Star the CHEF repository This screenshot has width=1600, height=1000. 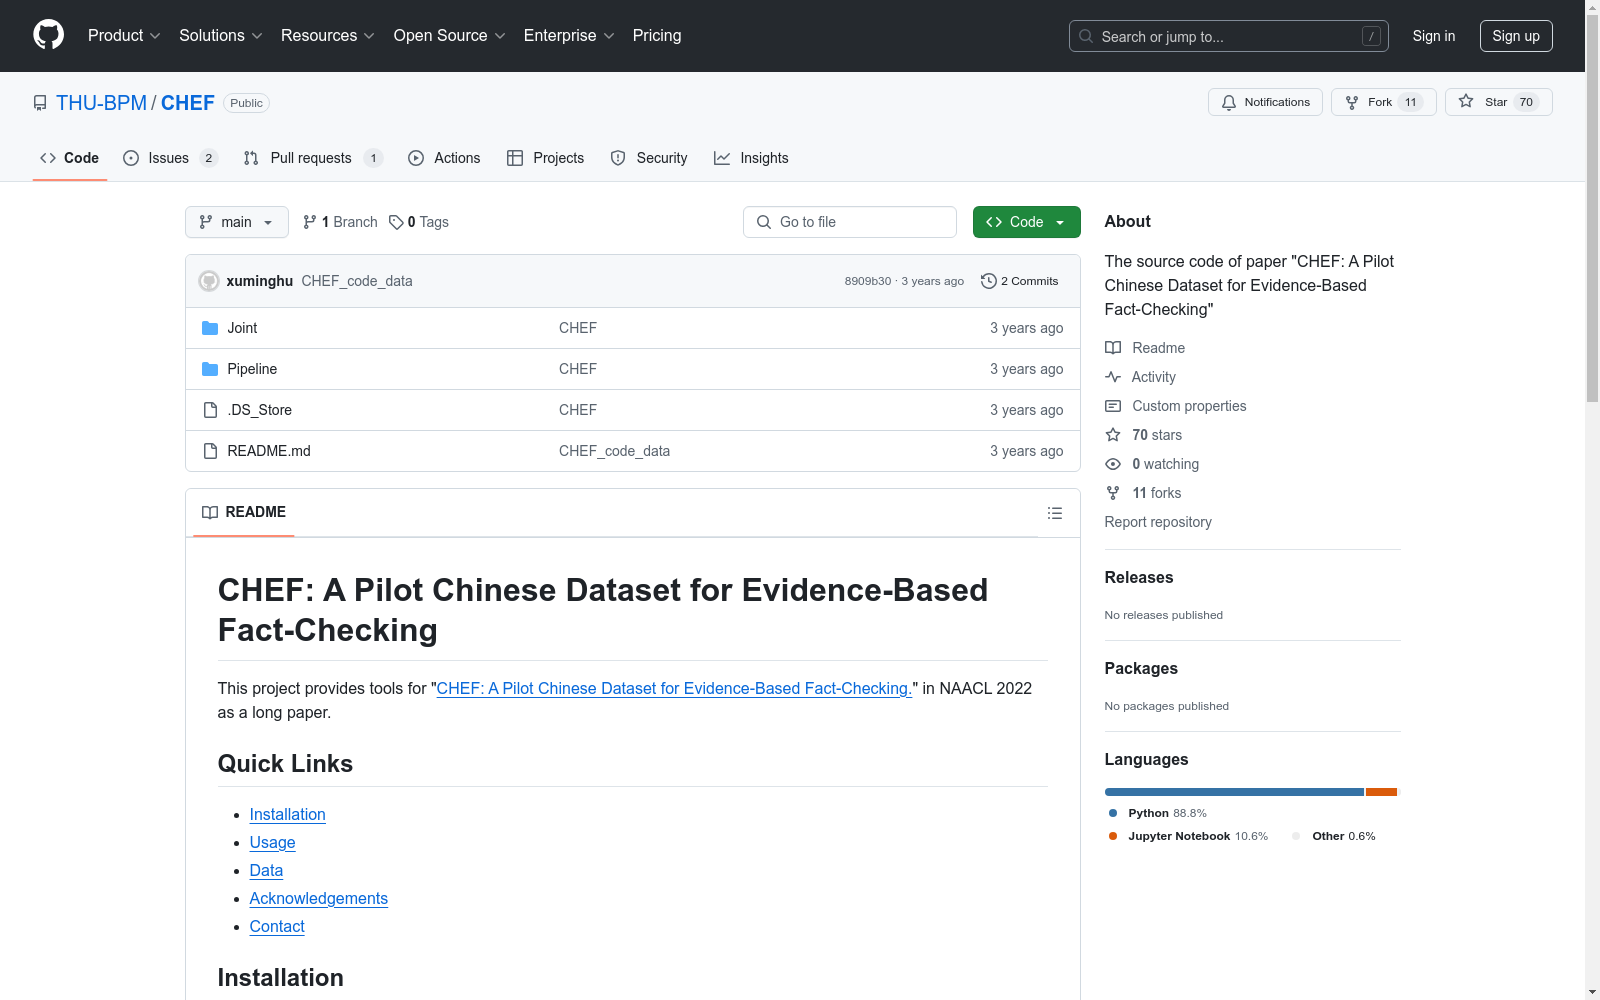point(1498,102)
